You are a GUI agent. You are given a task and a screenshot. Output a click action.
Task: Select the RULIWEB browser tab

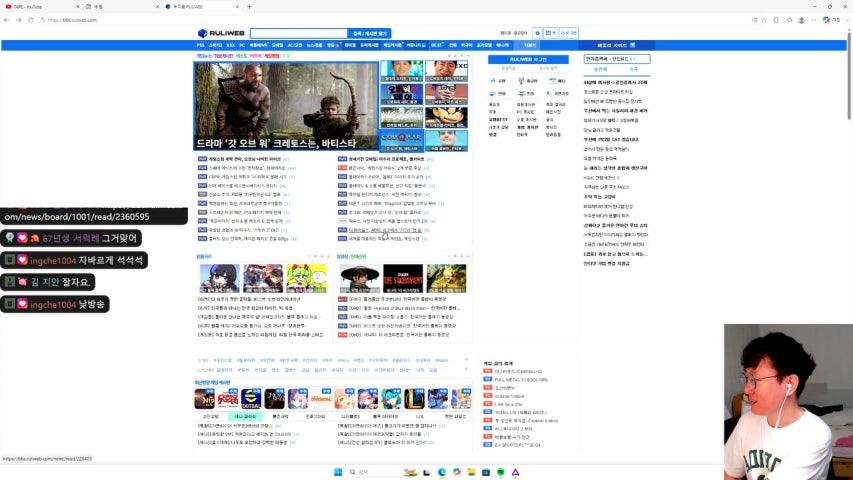tap(201, 7)
